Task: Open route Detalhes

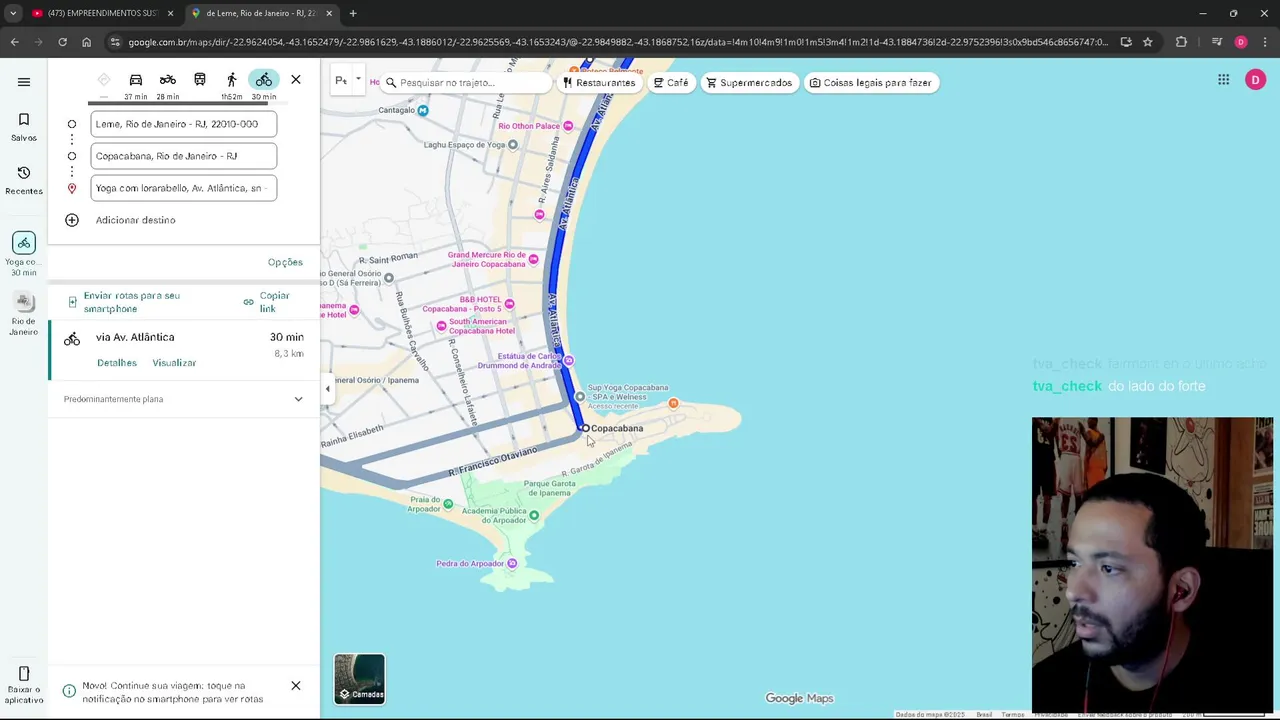Action: coord(117,363)
